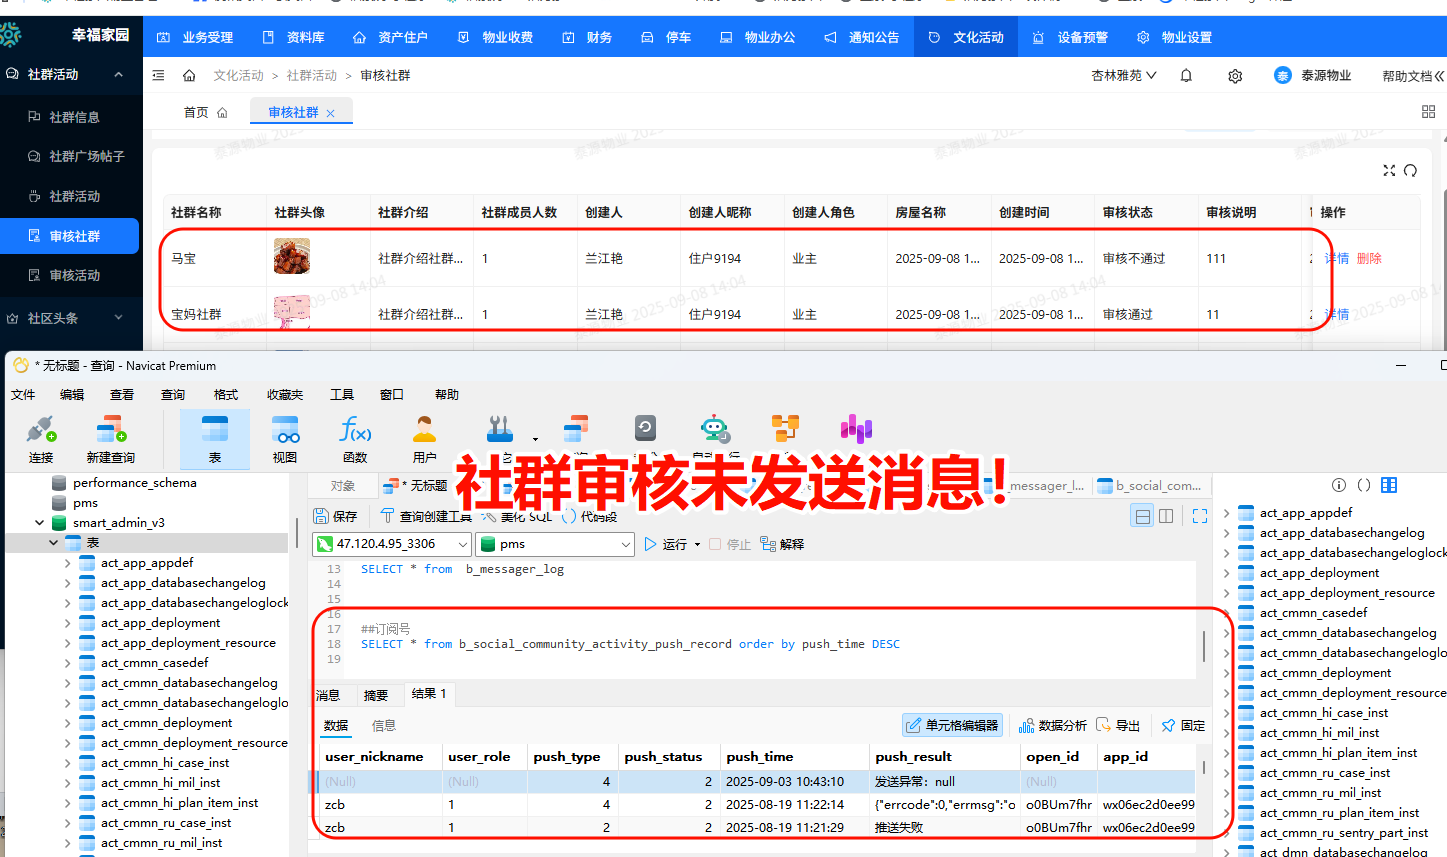Open the 连接 (Connection) wizard icon
Image resolution: width=1447 pixels, height=857 pixels.
pos(40,437)
